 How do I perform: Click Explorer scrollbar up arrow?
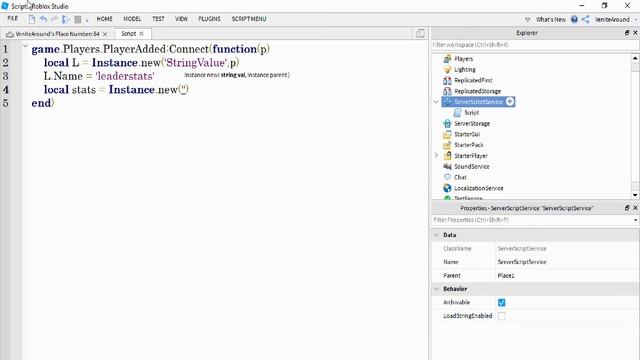[635, 58]
